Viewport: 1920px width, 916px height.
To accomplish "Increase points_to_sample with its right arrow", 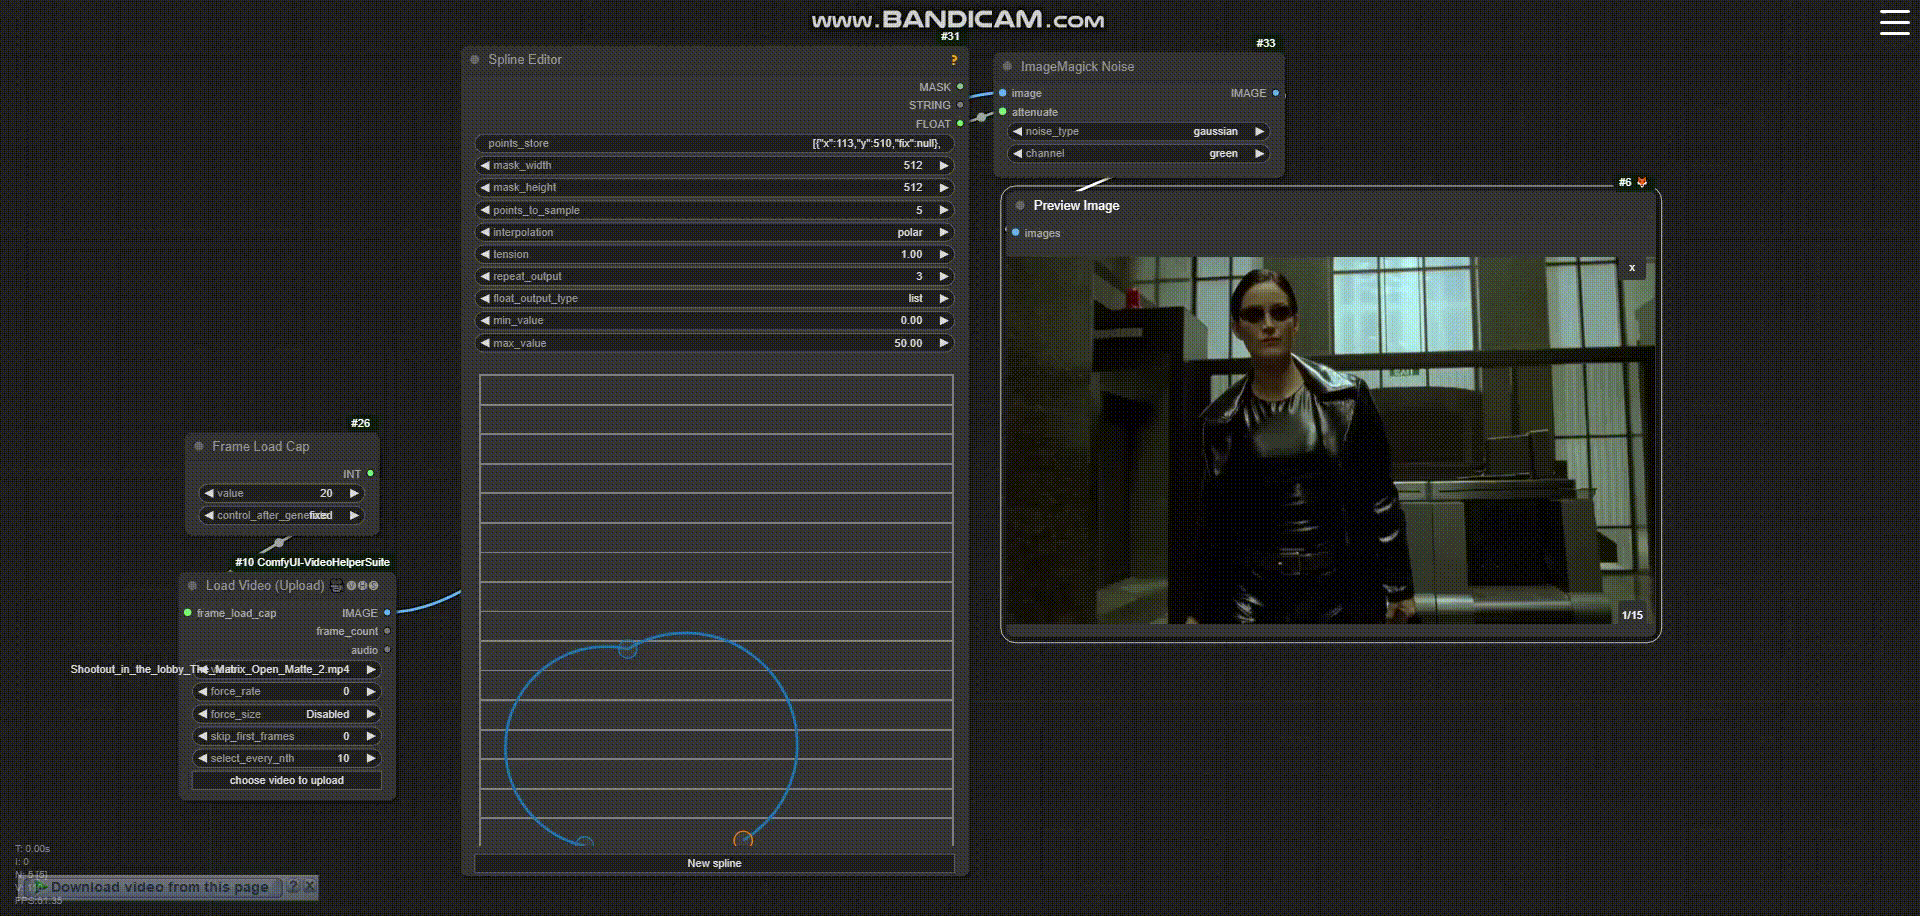I will tap(943, 210).
